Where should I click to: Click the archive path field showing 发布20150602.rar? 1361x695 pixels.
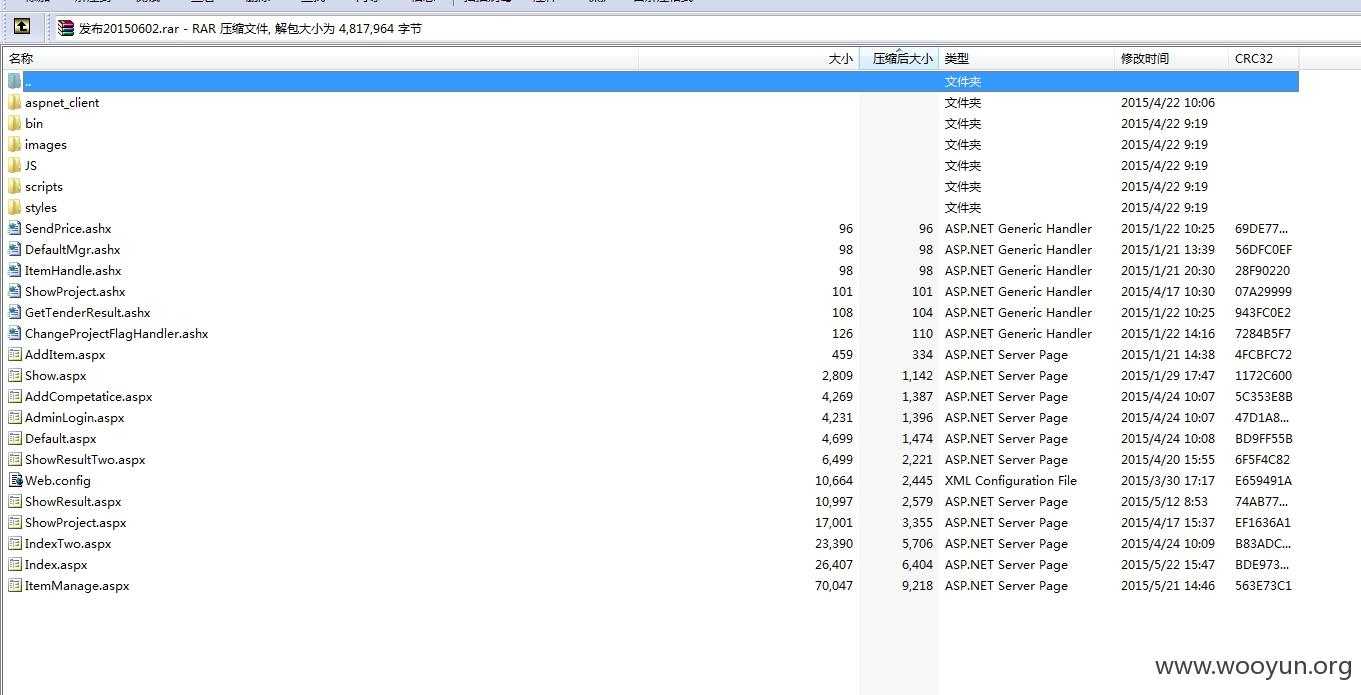pos(706,28)
